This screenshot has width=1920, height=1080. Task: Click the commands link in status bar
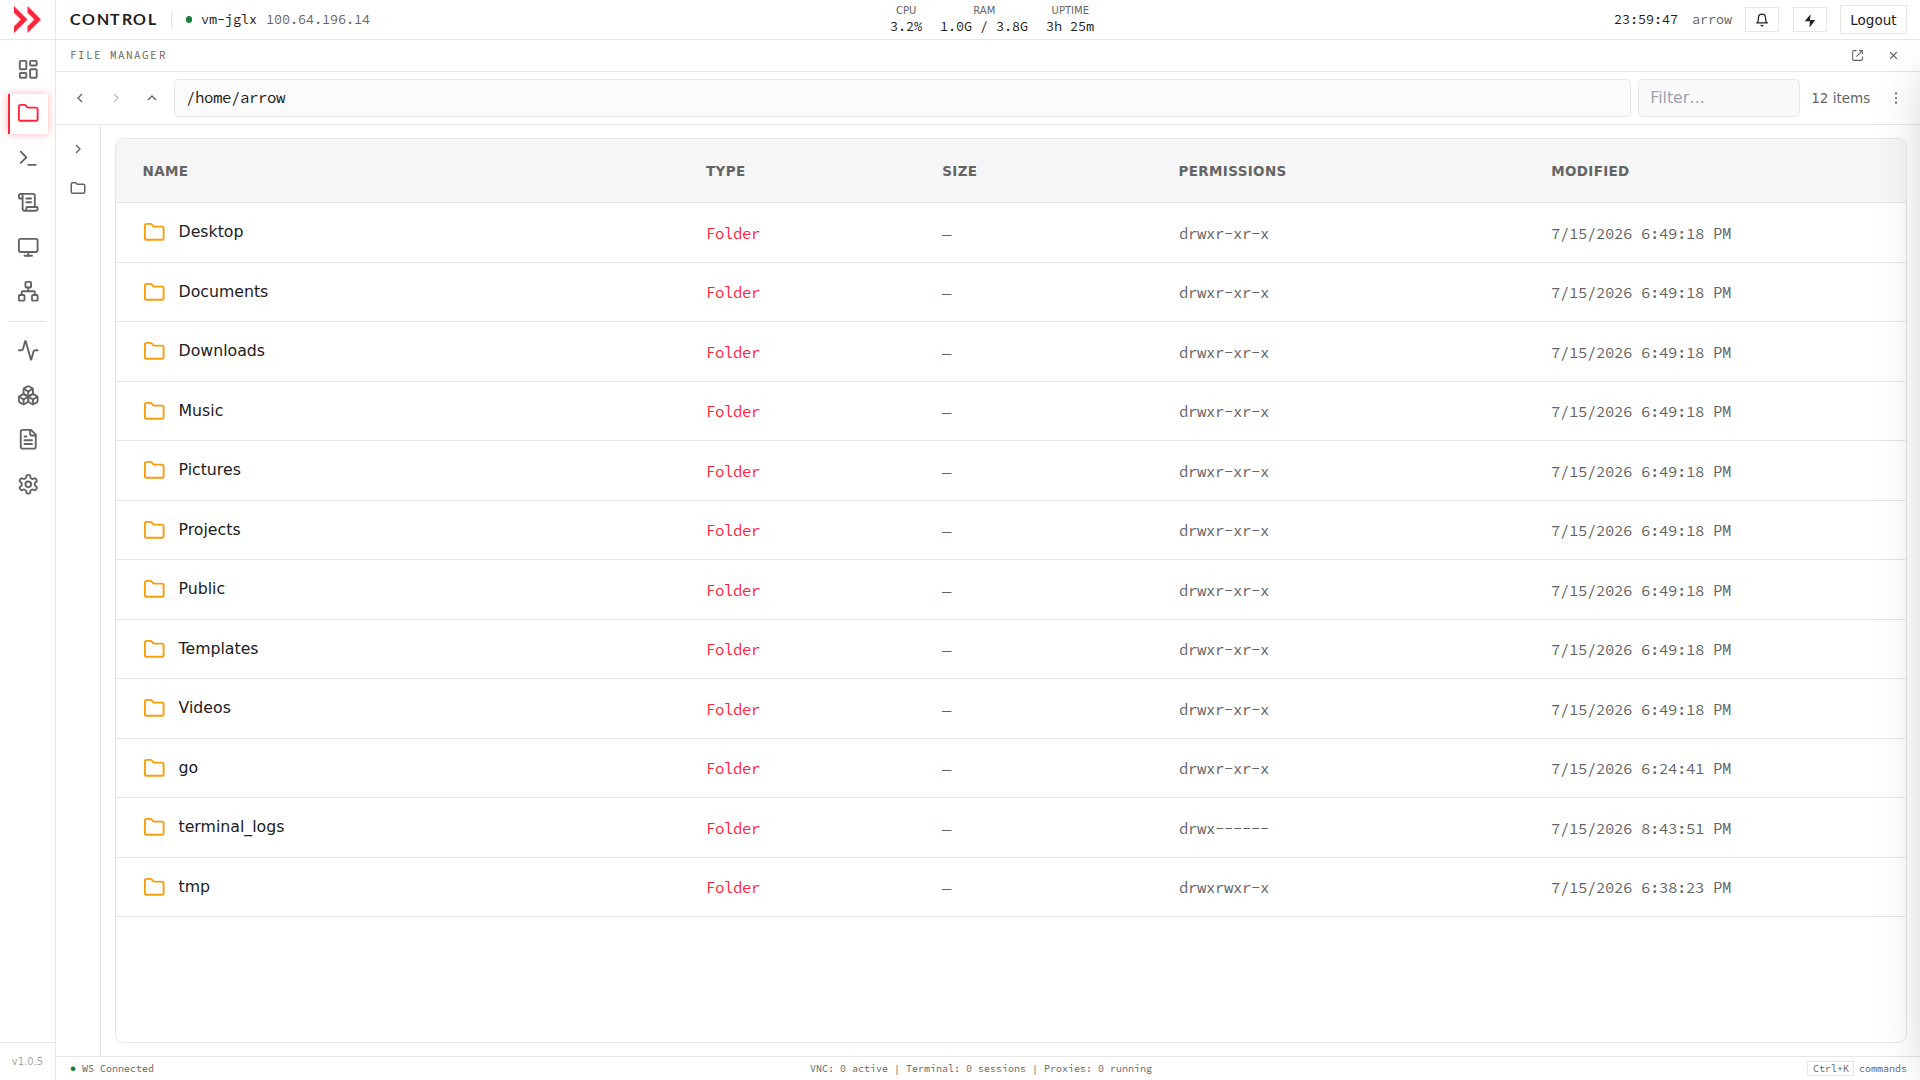(x=1883, y=1069)
